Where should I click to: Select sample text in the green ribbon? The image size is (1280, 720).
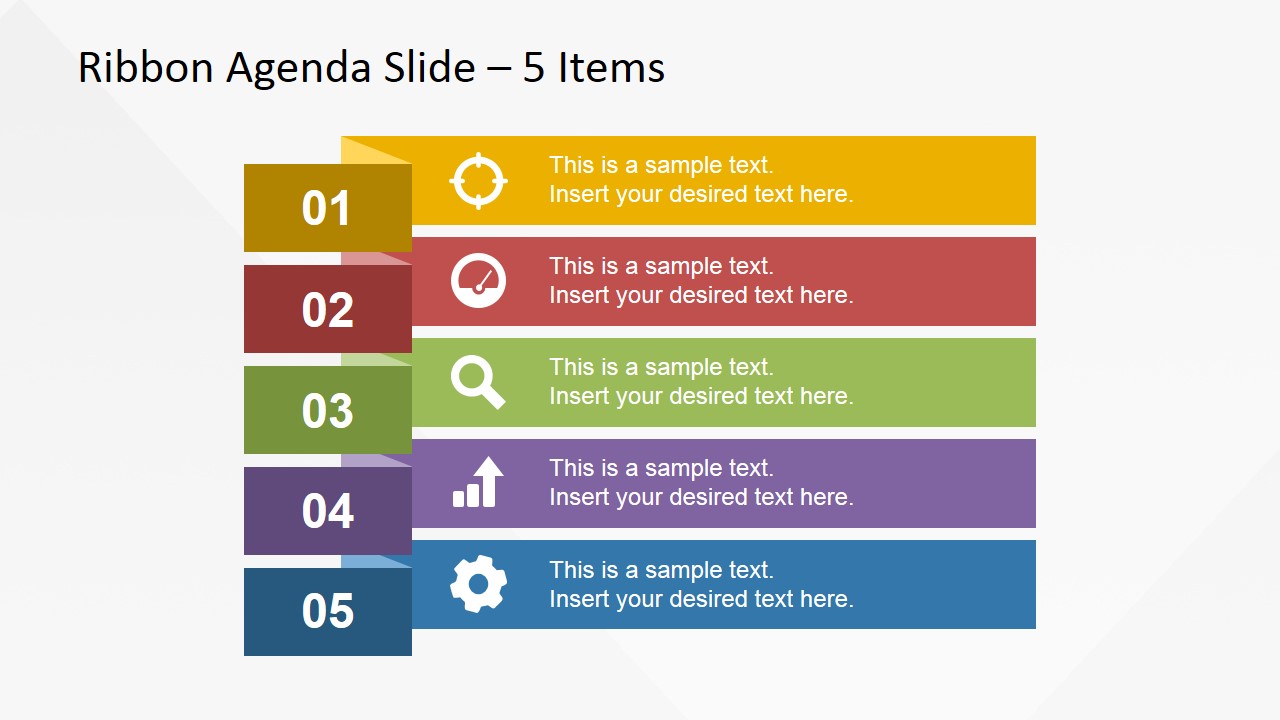click(x=701, y=382)
